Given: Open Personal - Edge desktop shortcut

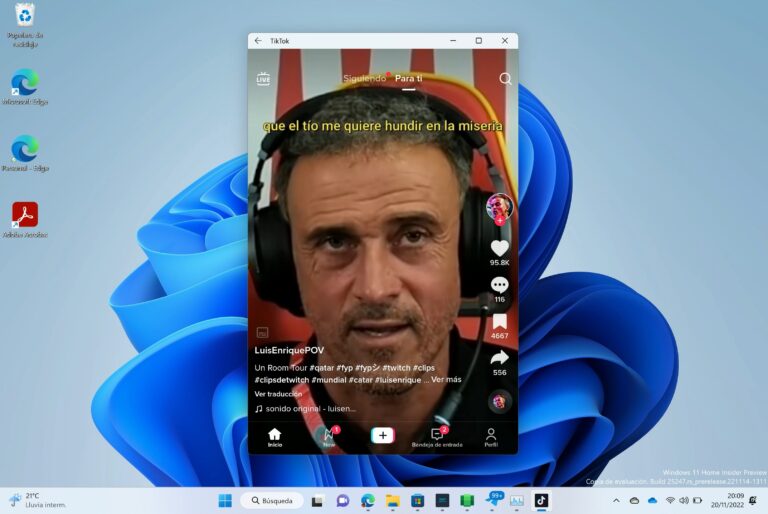Looking at the screenshot, I should tap(25, 153).
